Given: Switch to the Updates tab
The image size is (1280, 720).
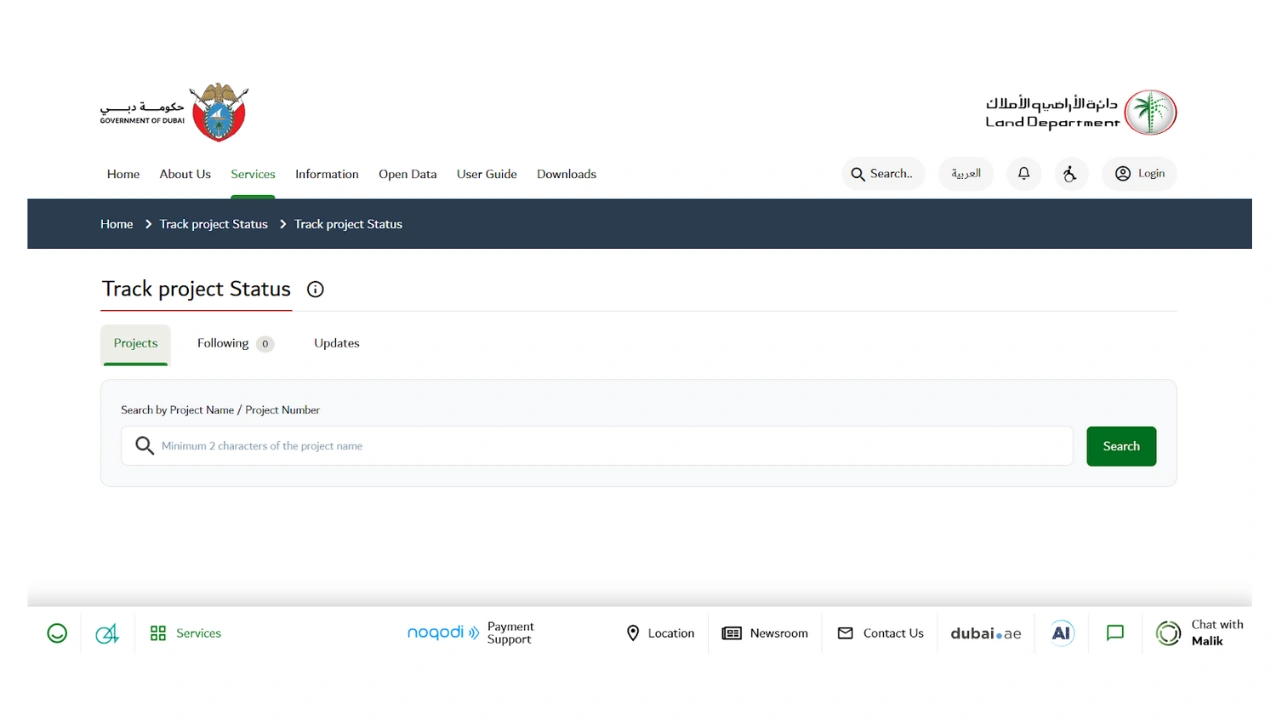Looking at the screenshot, I should point(336,343).
